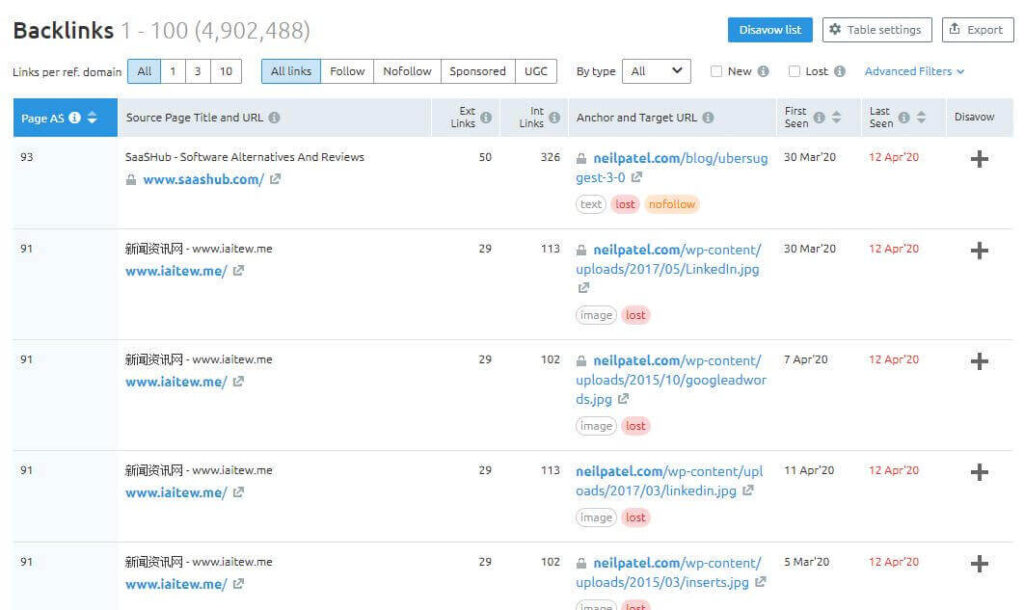1024x610 pixels.
Task: Show All links filter
Action: point(291,71)
